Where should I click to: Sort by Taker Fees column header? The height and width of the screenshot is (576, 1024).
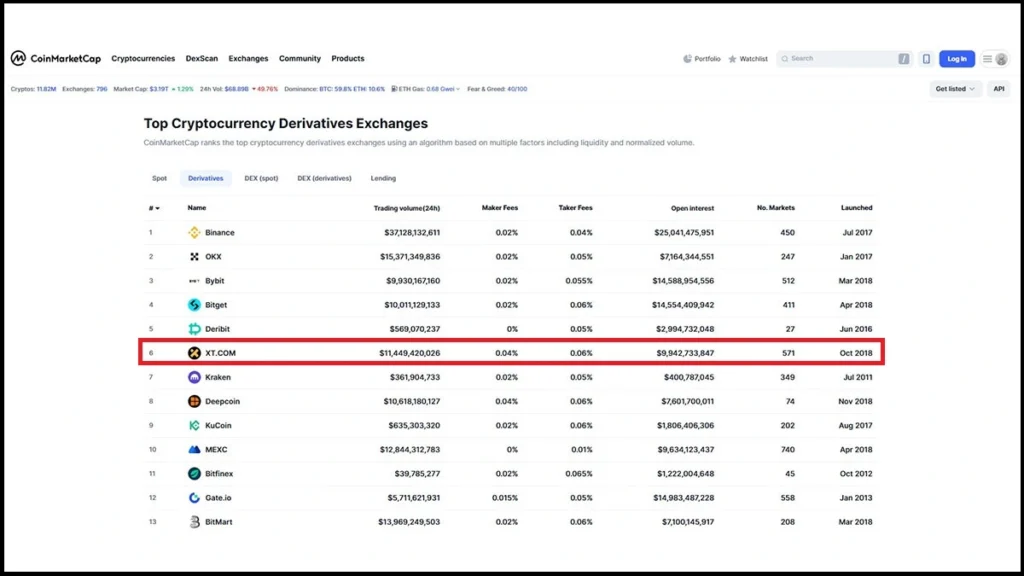click(575, 208)
